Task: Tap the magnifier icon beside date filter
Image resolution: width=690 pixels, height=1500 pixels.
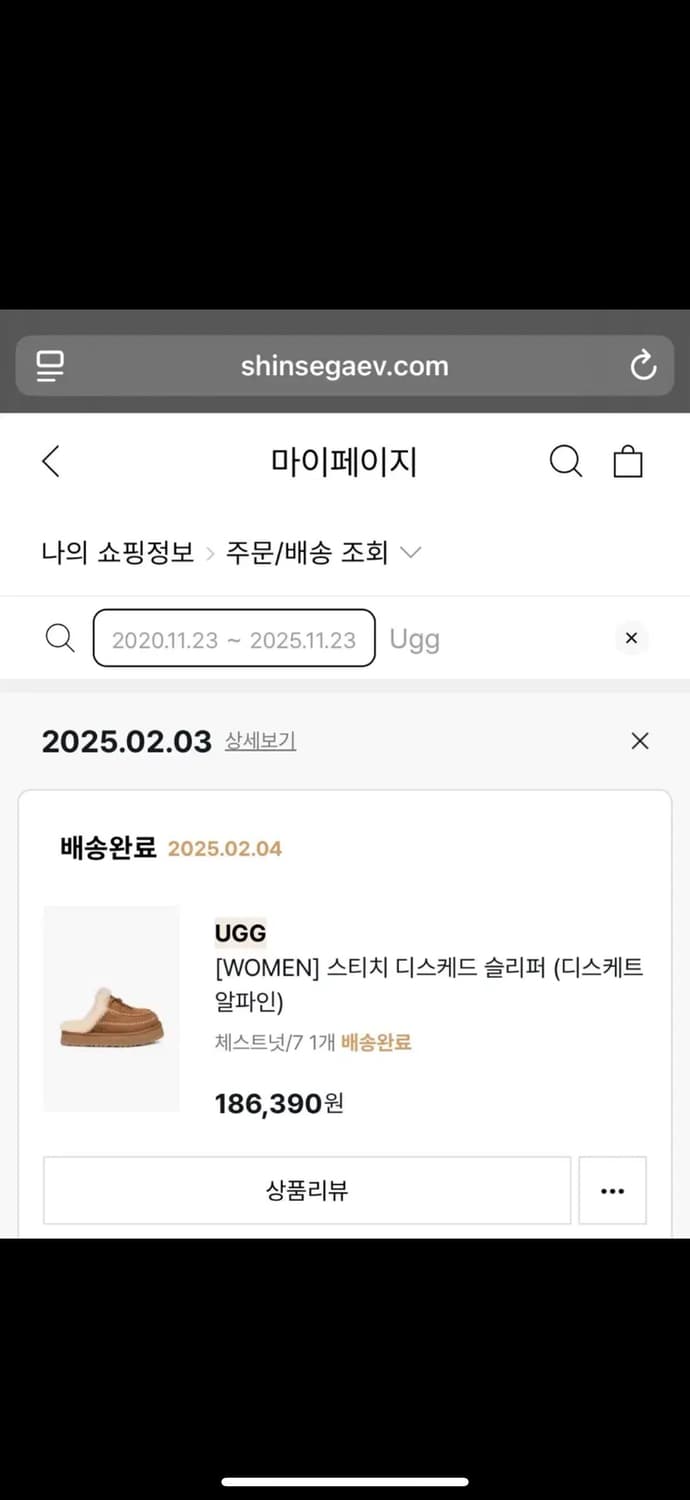Action: [60, 638]
